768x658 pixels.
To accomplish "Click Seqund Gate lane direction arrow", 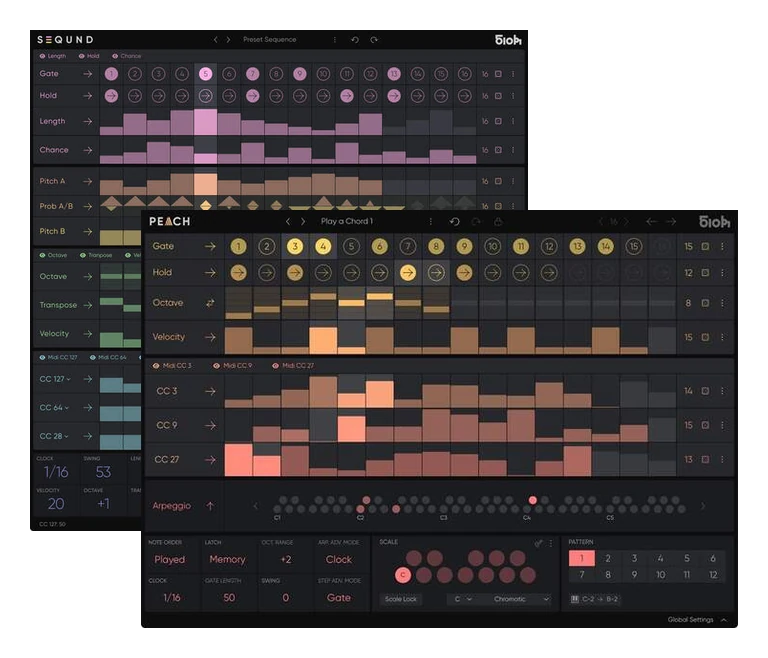I will coord(88,74).
